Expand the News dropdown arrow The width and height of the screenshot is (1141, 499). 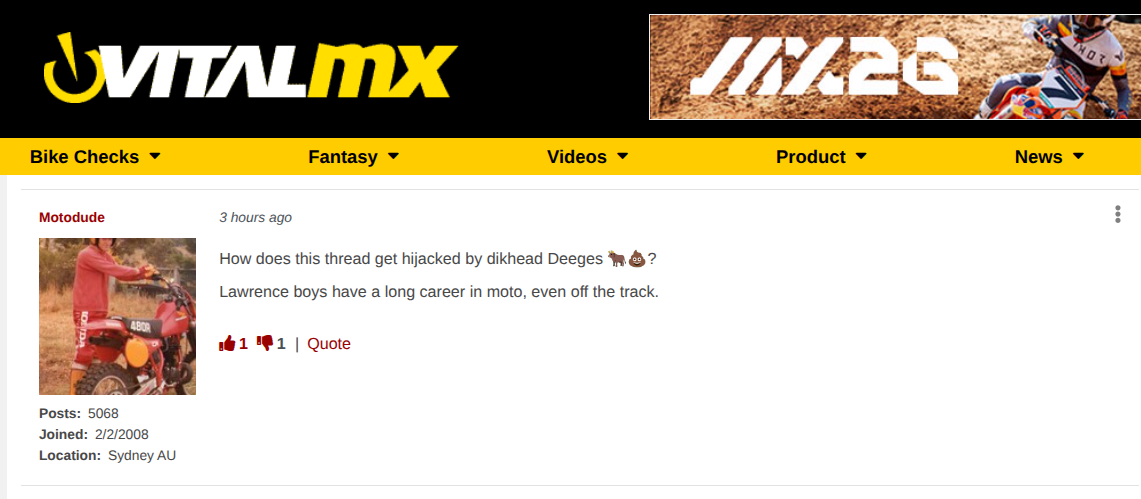click(1078, 156)
